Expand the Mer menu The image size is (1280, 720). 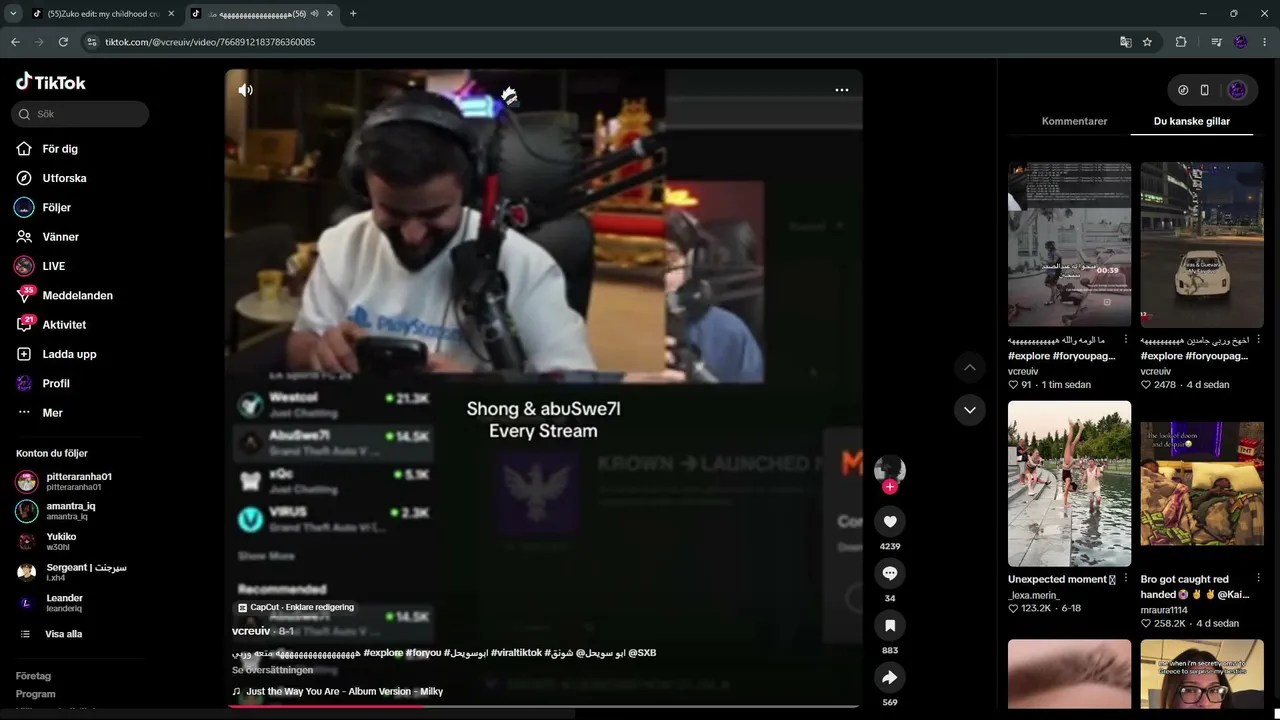[52, 413]
